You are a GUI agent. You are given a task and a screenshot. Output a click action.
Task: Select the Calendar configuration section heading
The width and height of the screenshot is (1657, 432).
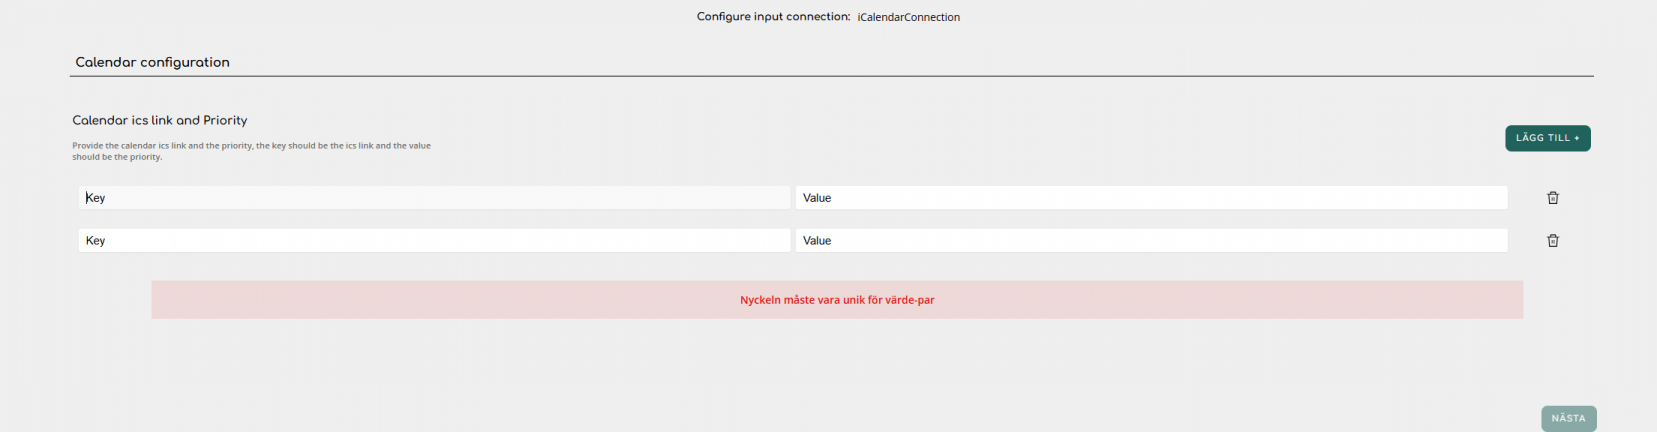[x=153, y=62]
